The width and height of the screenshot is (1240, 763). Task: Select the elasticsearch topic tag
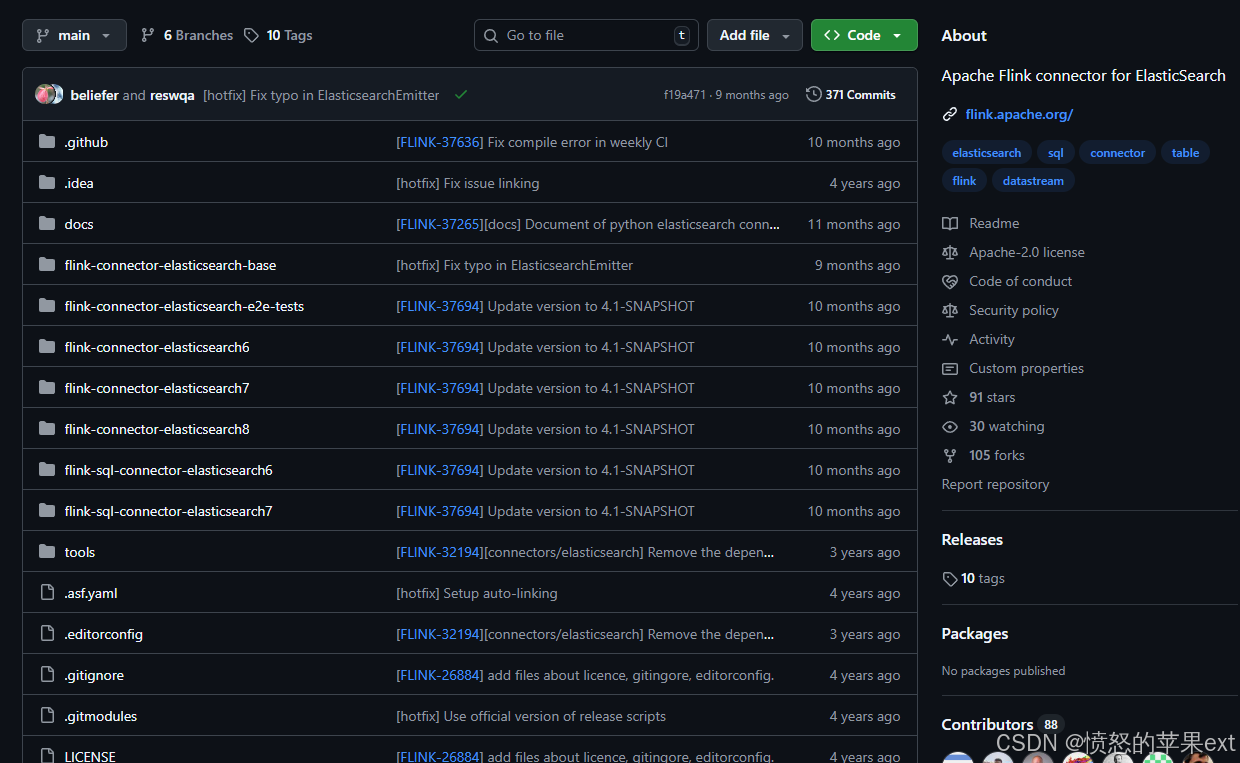point(987,153)
